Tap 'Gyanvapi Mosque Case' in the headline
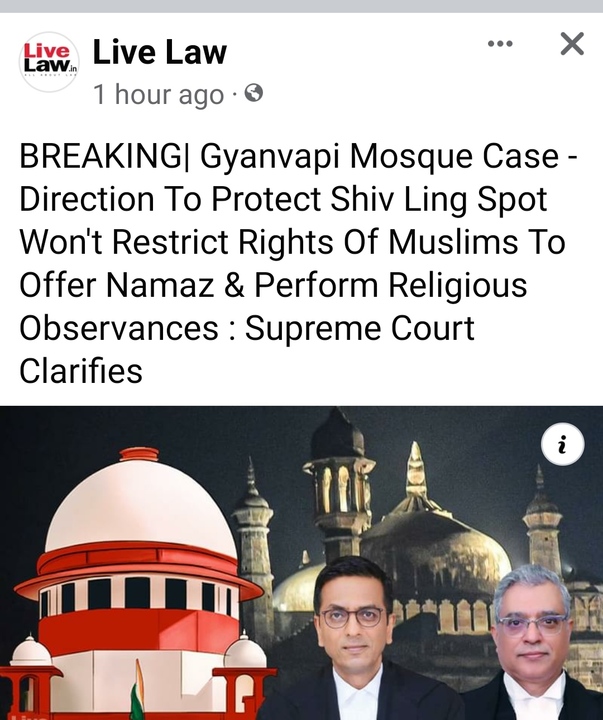The height and width of the screenshot is (720, 603). point(379,157)
